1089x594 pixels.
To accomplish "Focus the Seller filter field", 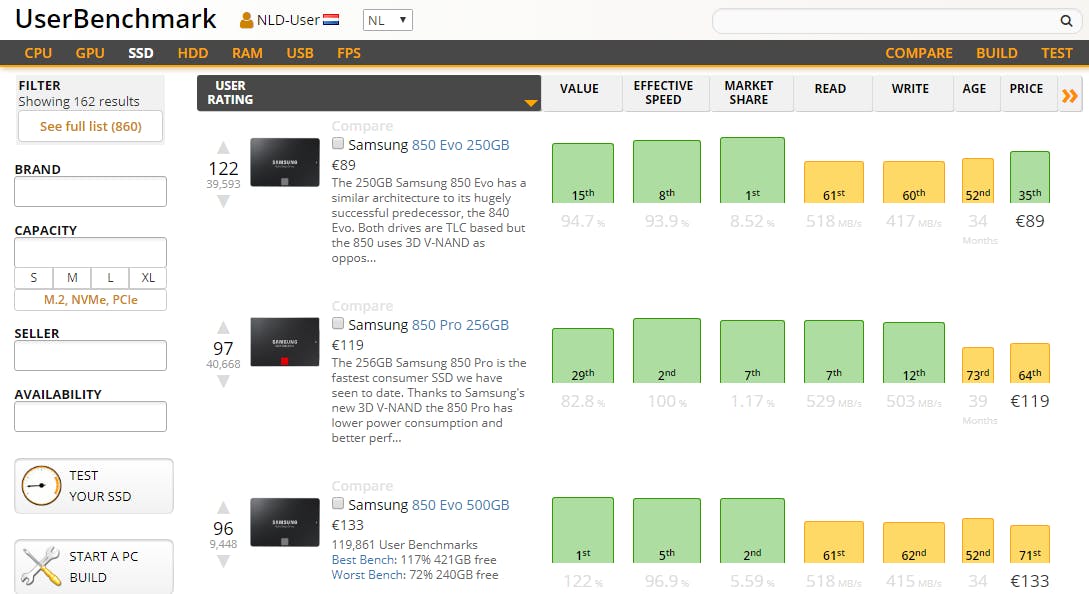I will click(x=90, y=355).
